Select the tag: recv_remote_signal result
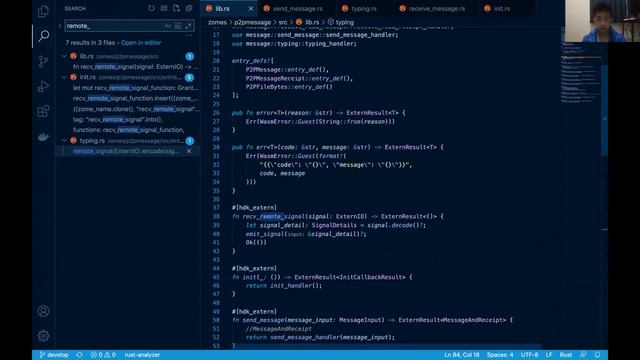640x360 pixels. 118,119
